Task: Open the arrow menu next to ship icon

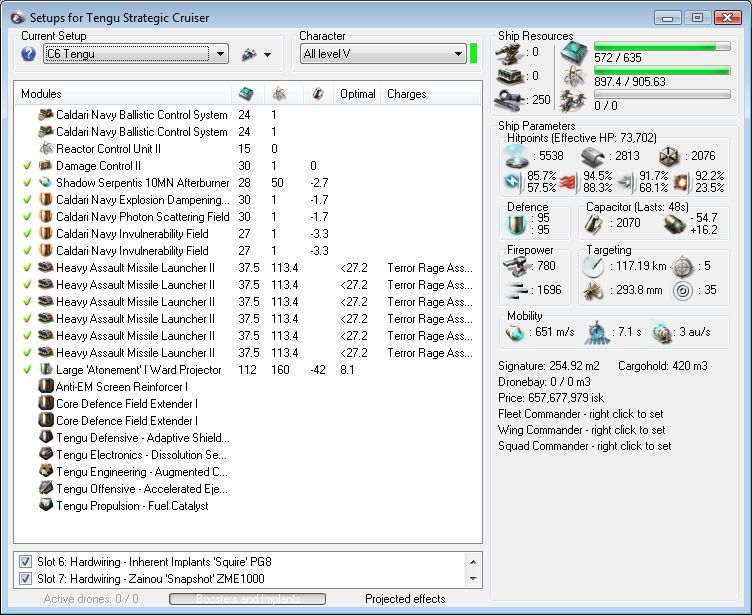Action: tap(268, 55)
